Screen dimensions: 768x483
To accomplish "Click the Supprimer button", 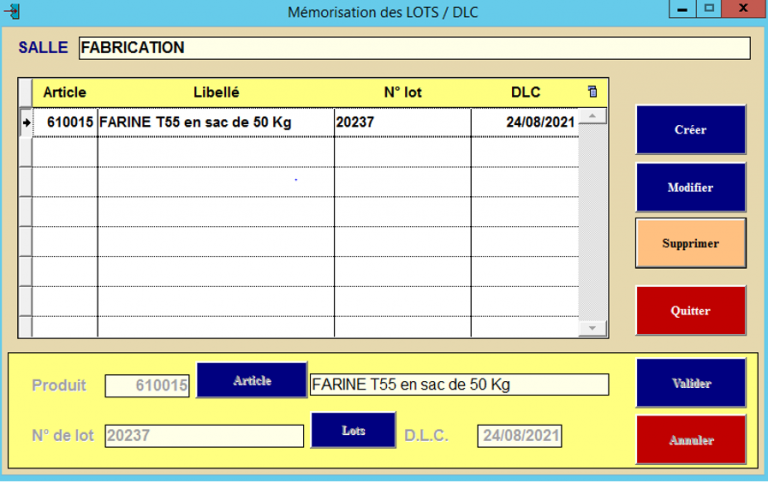I will pyautogui.click(x=690, y=243).
